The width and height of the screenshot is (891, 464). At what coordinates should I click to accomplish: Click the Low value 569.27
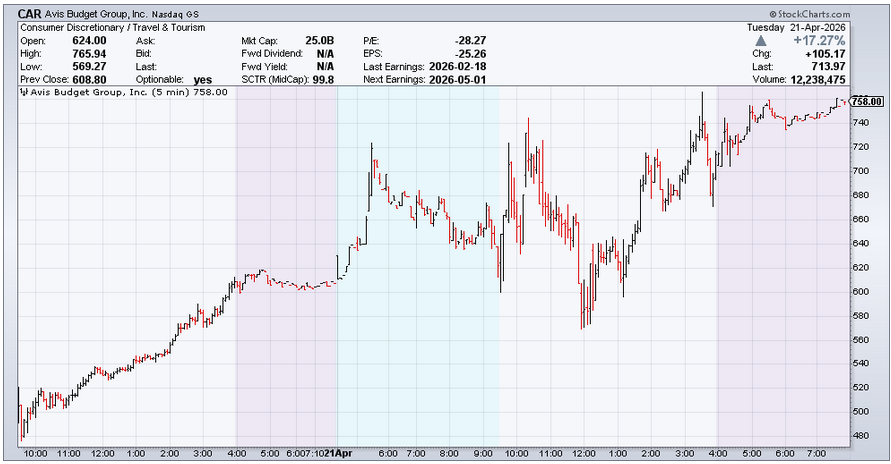tap(89, 66)
